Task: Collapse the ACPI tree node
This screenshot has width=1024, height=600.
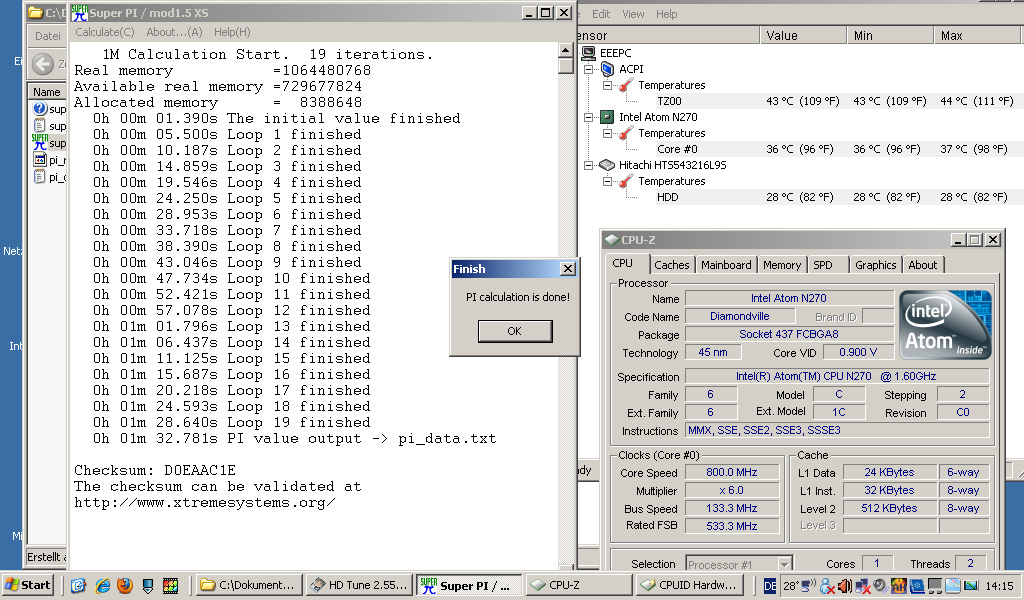Action: [x=588, y=69]
